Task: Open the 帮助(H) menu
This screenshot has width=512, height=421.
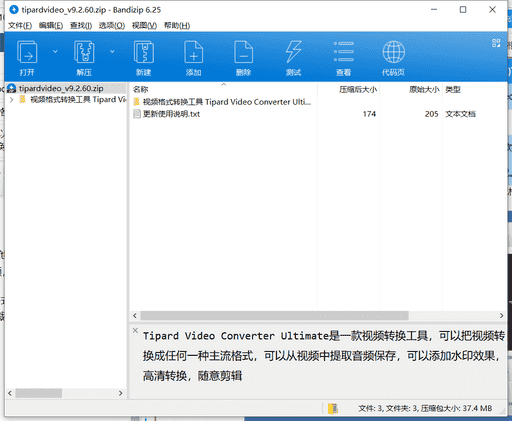Action: pyautogui.click(x=177, y=26)
